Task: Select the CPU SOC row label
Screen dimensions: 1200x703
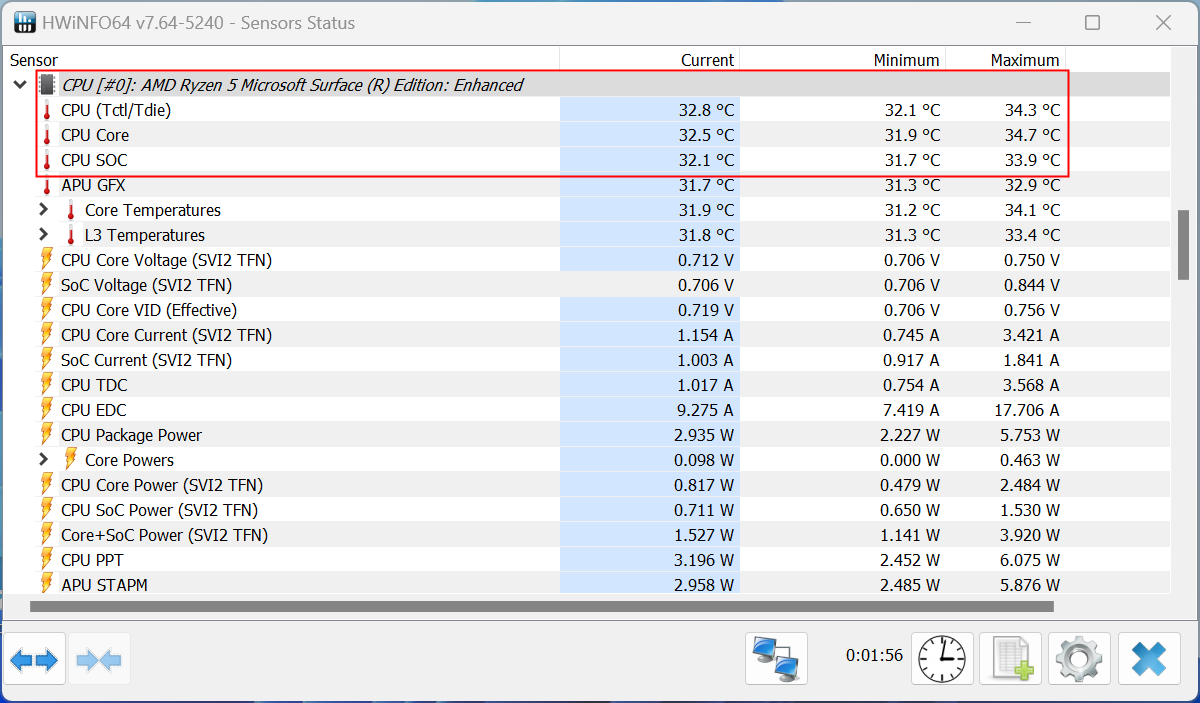Action: click(x=94, y=160)
